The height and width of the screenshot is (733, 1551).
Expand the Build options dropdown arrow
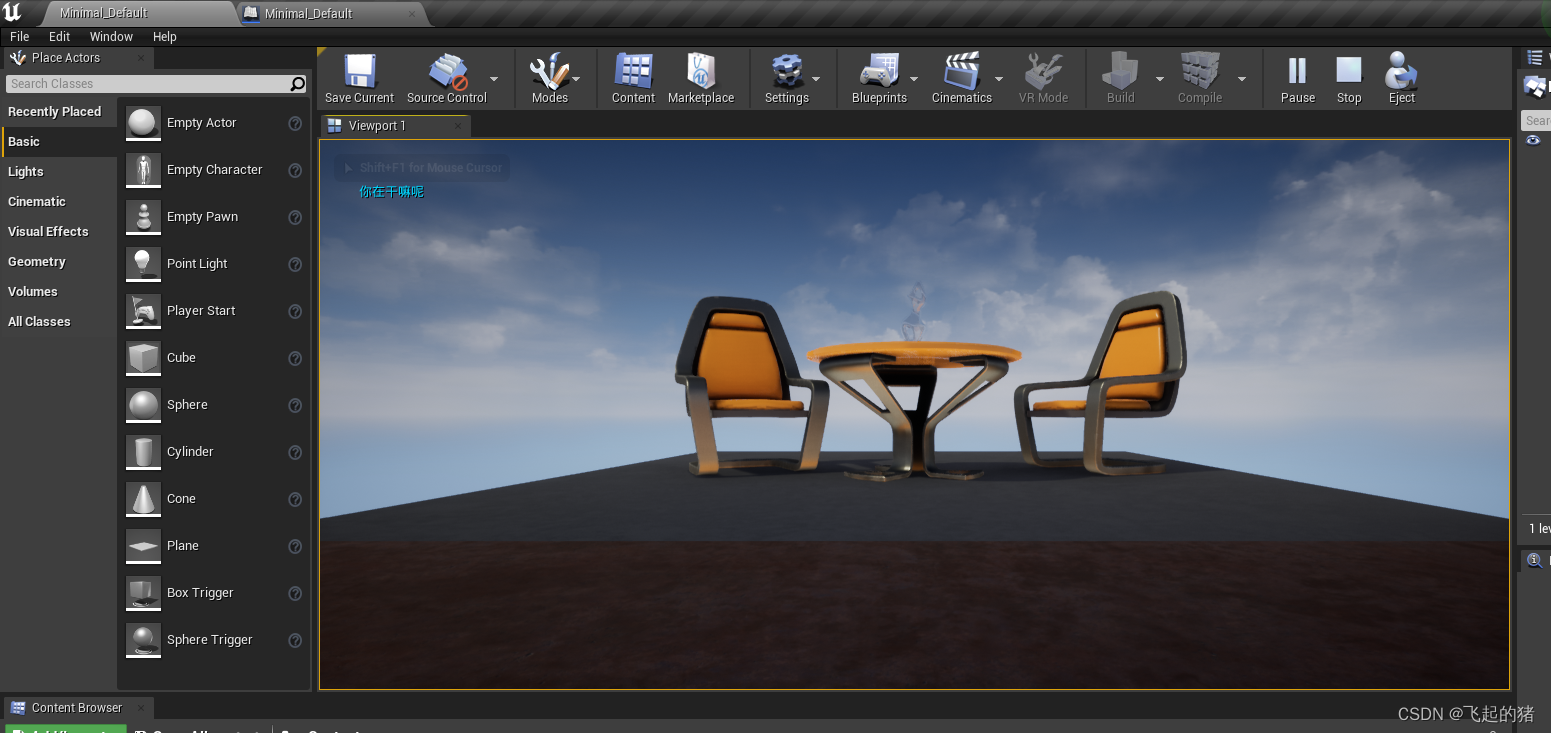click(1160, 79)
